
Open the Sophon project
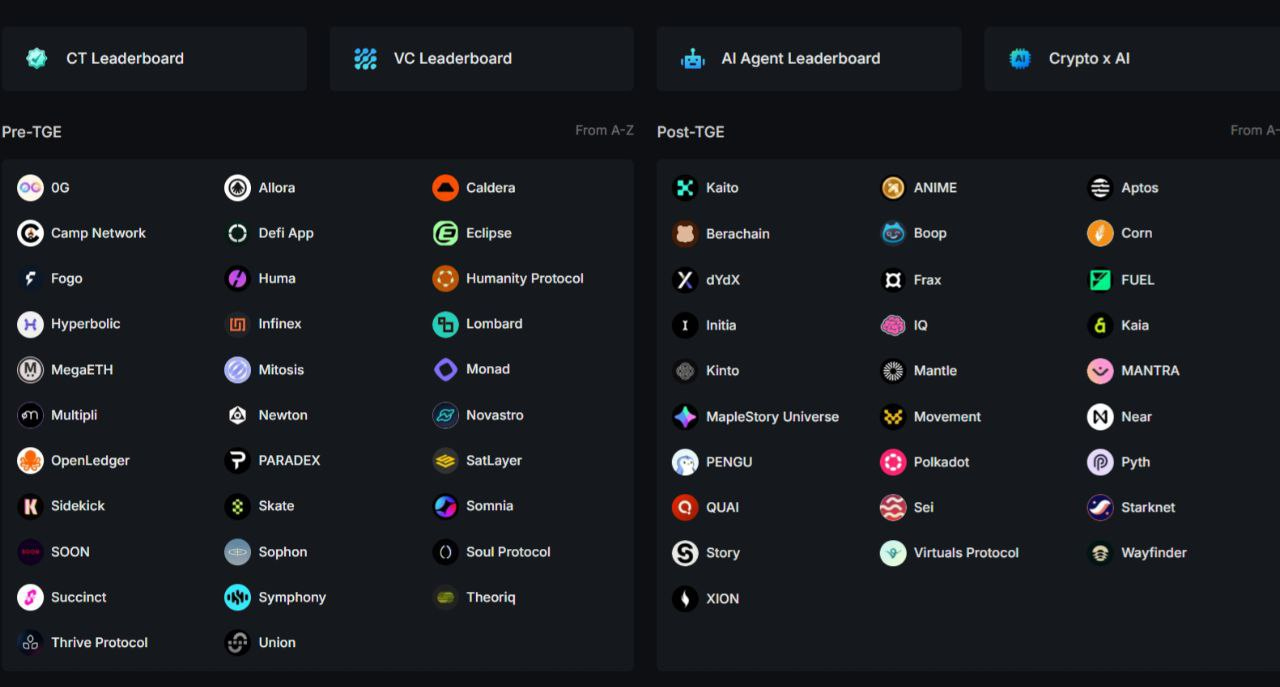coord(266,552)
